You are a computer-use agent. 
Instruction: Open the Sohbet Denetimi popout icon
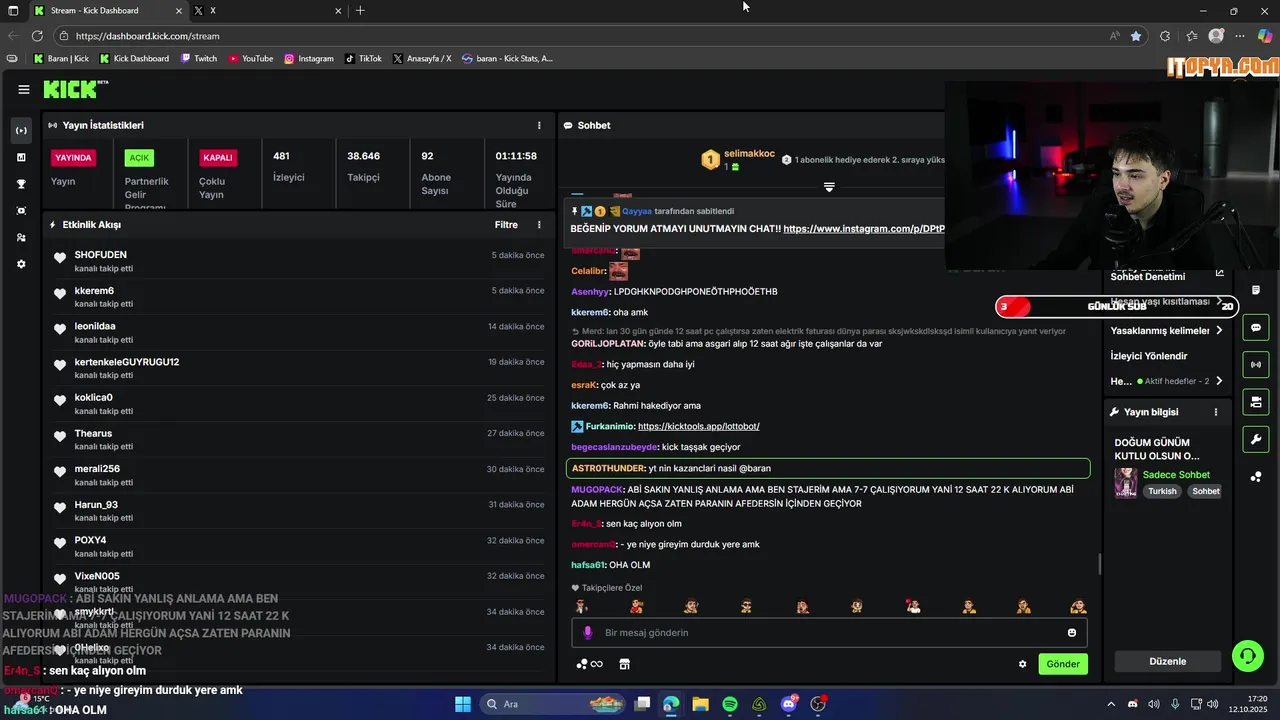pos(1219,273)
